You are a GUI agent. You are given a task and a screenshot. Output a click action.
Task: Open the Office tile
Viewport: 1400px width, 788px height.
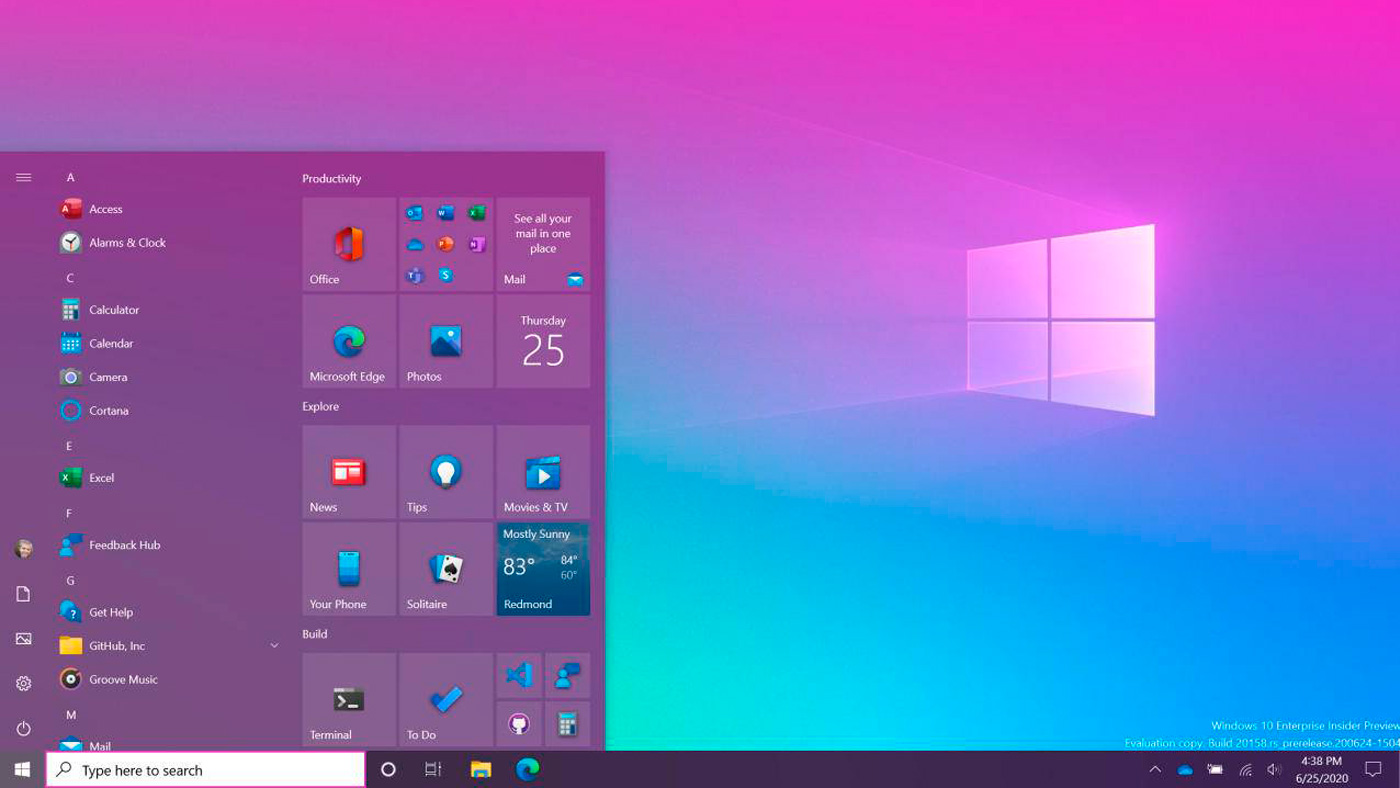(x=349, y=244)
